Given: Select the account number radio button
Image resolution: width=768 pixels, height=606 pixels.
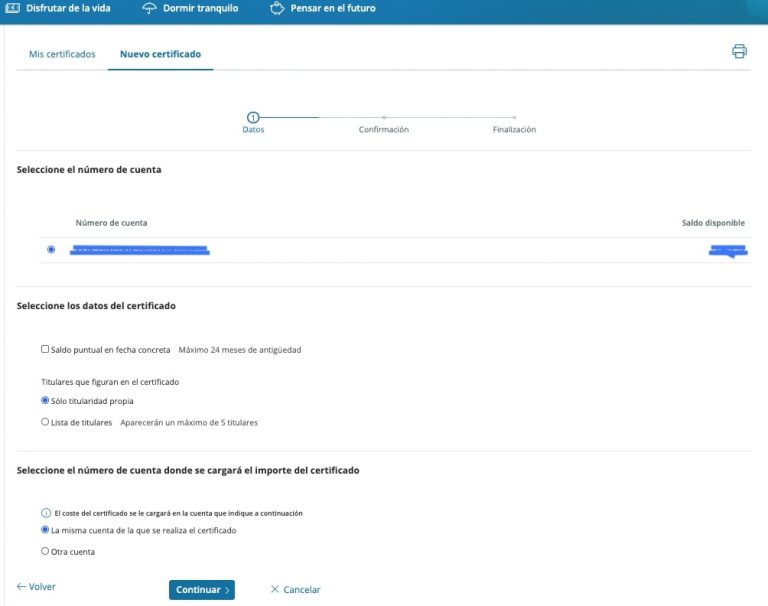Looking at the screenshot, I should [51, 249].
